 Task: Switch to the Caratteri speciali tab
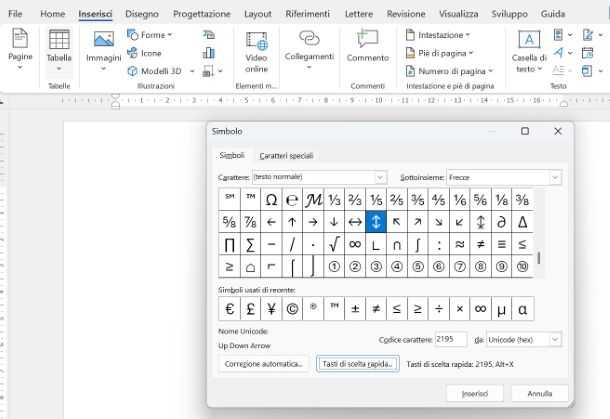(x=286, y=156)
